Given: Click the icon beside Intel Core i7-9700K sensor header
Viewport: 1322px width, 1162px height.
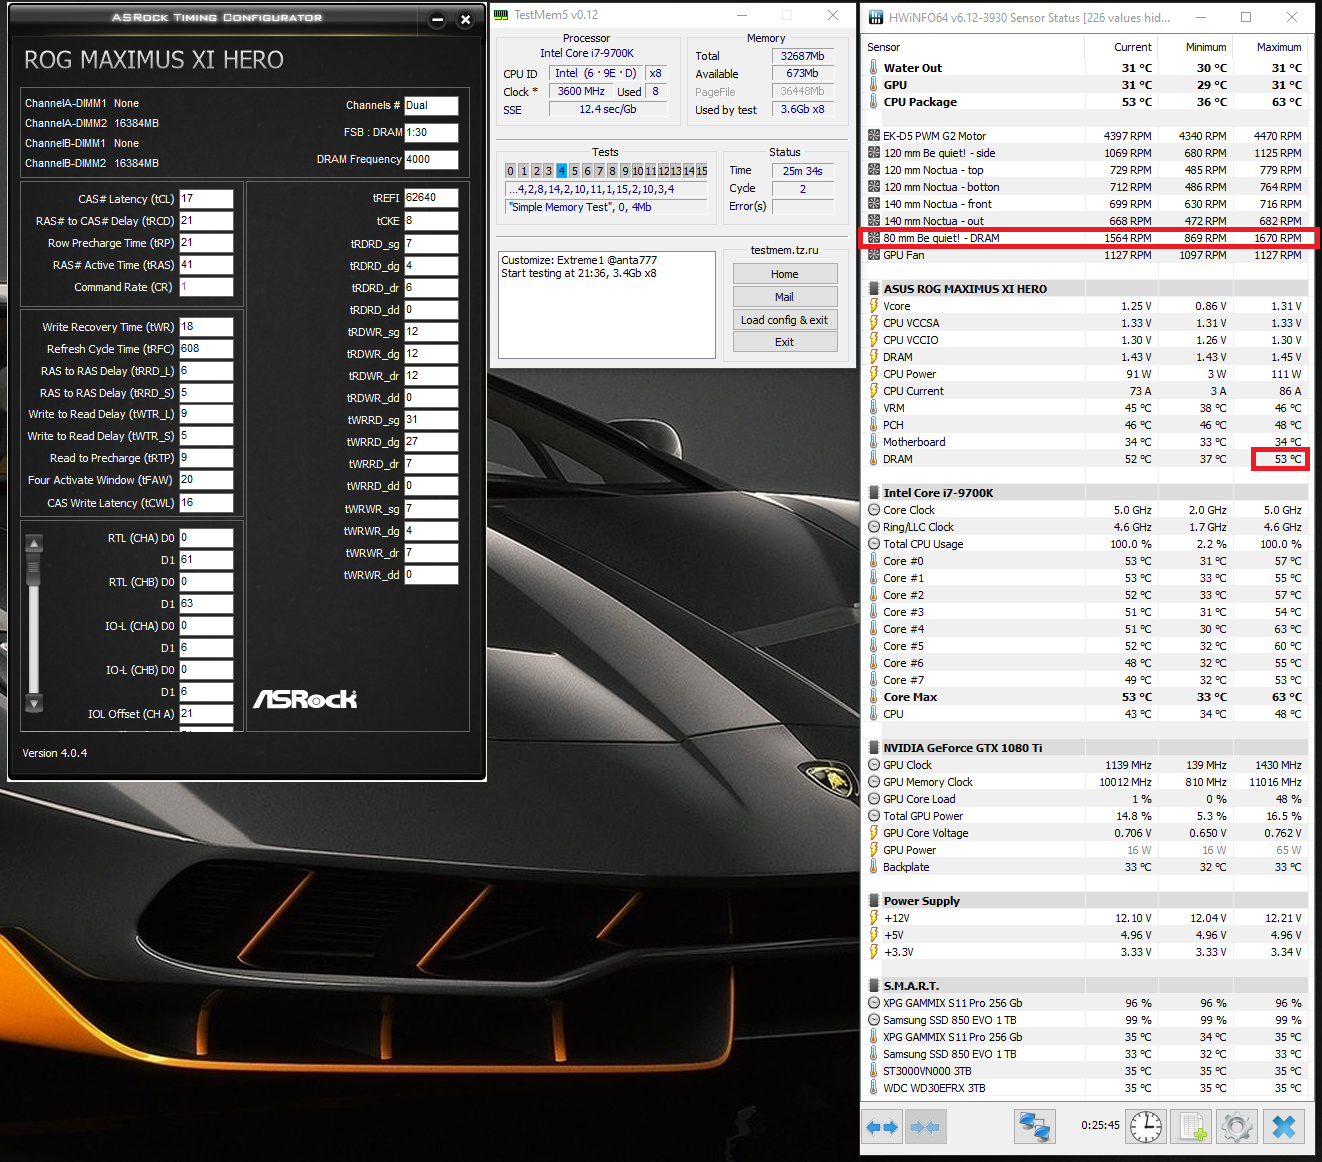Looking at the screenshot, I should pyautogui.click(x=874, y=493).
